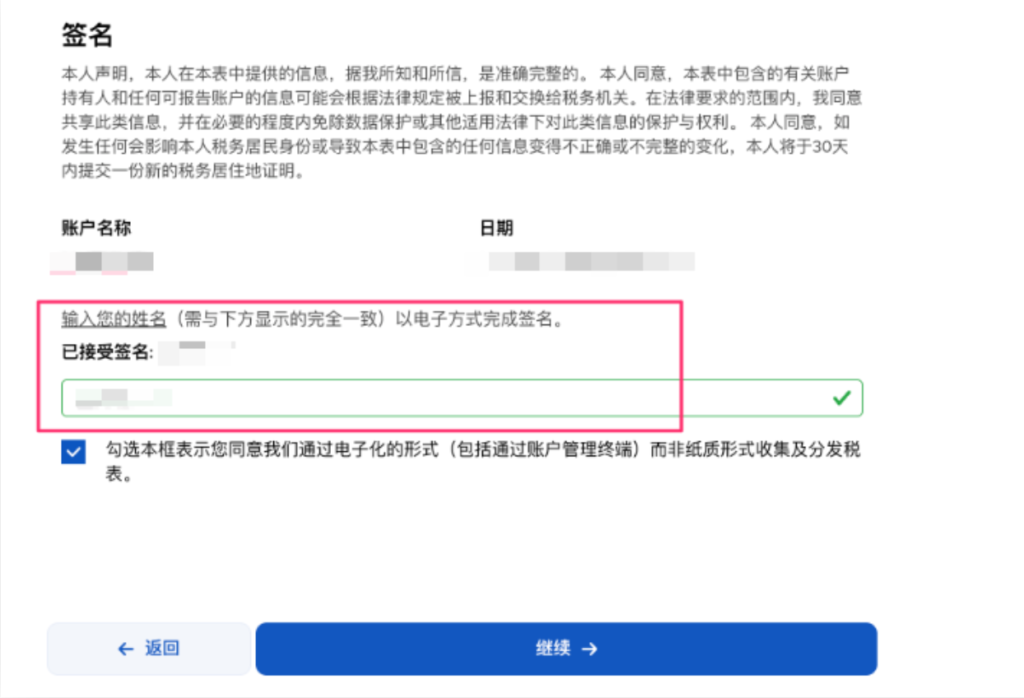The image size is (1024, 698).
Task: Click the 已接受签名 label
Action: point(107,352)
